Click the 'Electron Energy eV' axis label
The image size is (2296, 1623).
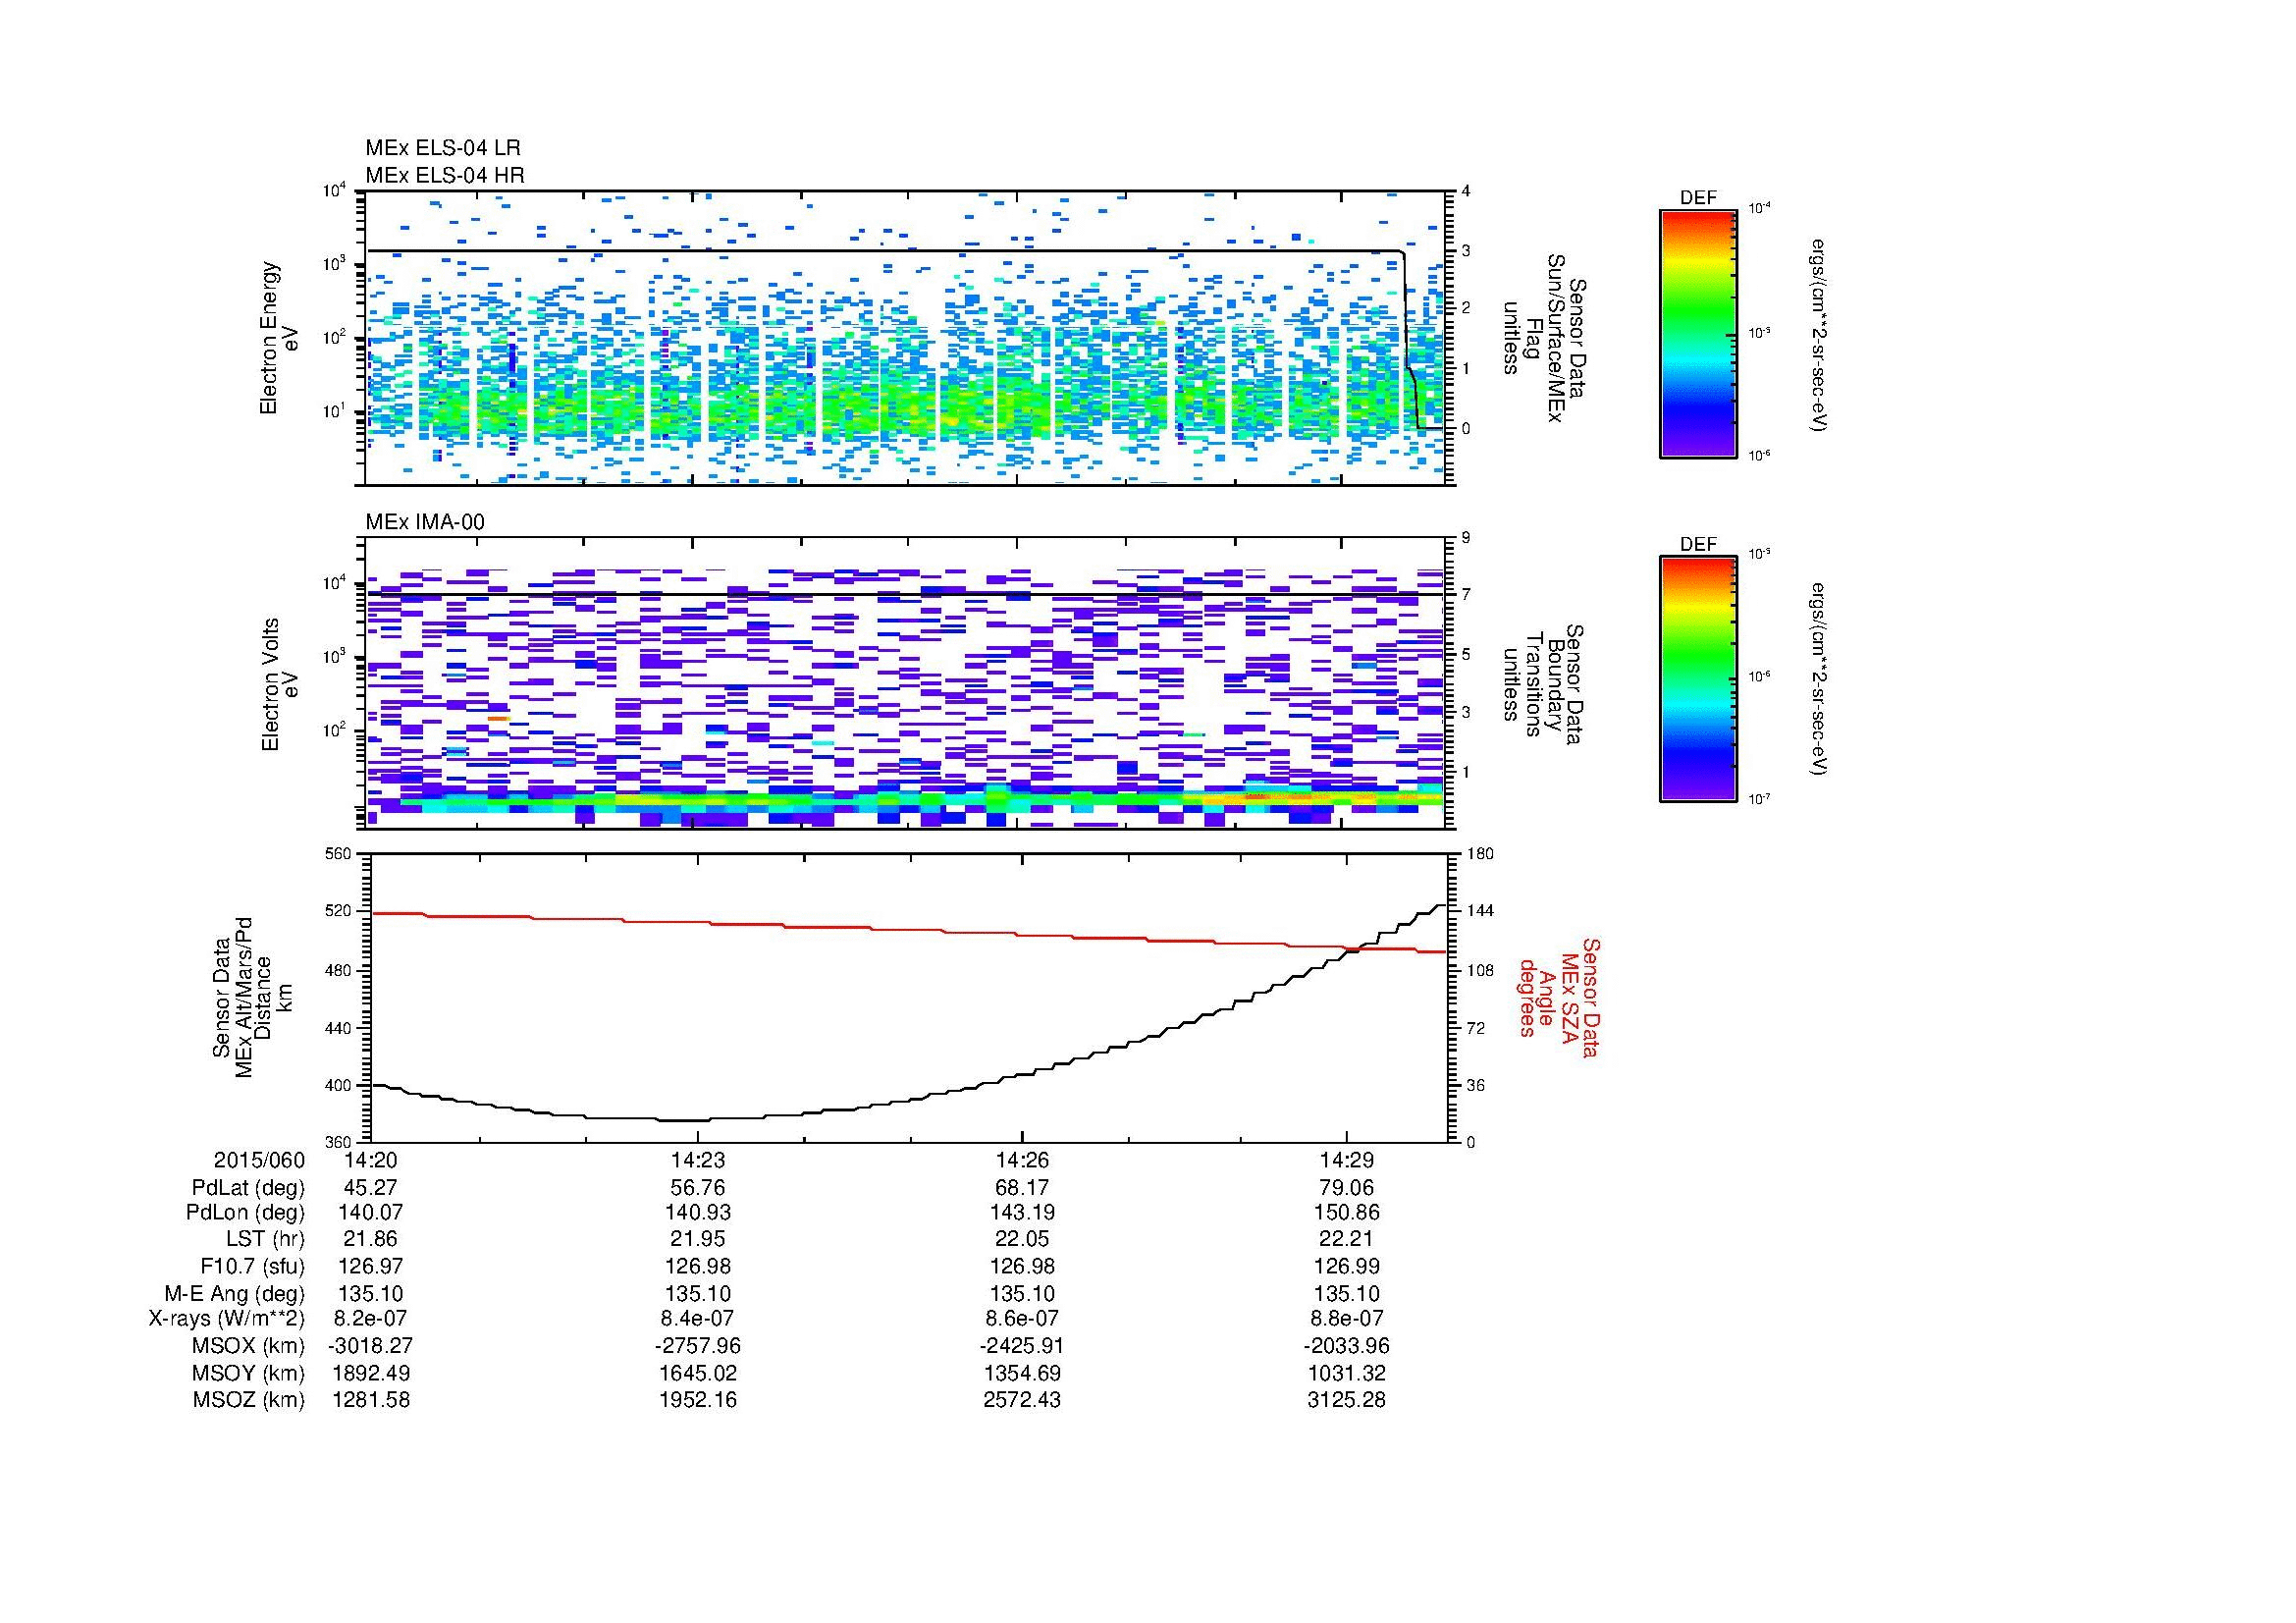279,338
